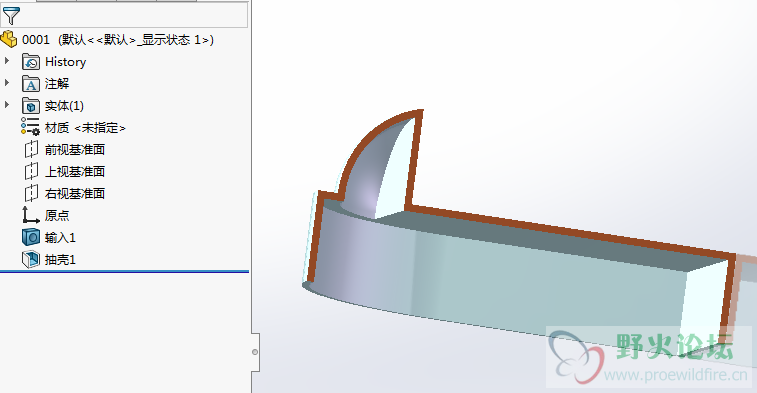Select the History folder icon

tap(31, 62)
